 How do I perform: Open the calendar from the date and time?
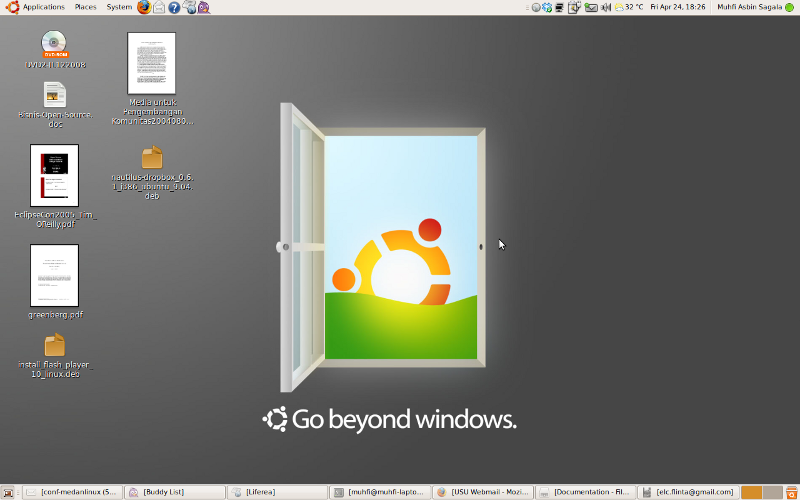point(678,7)
